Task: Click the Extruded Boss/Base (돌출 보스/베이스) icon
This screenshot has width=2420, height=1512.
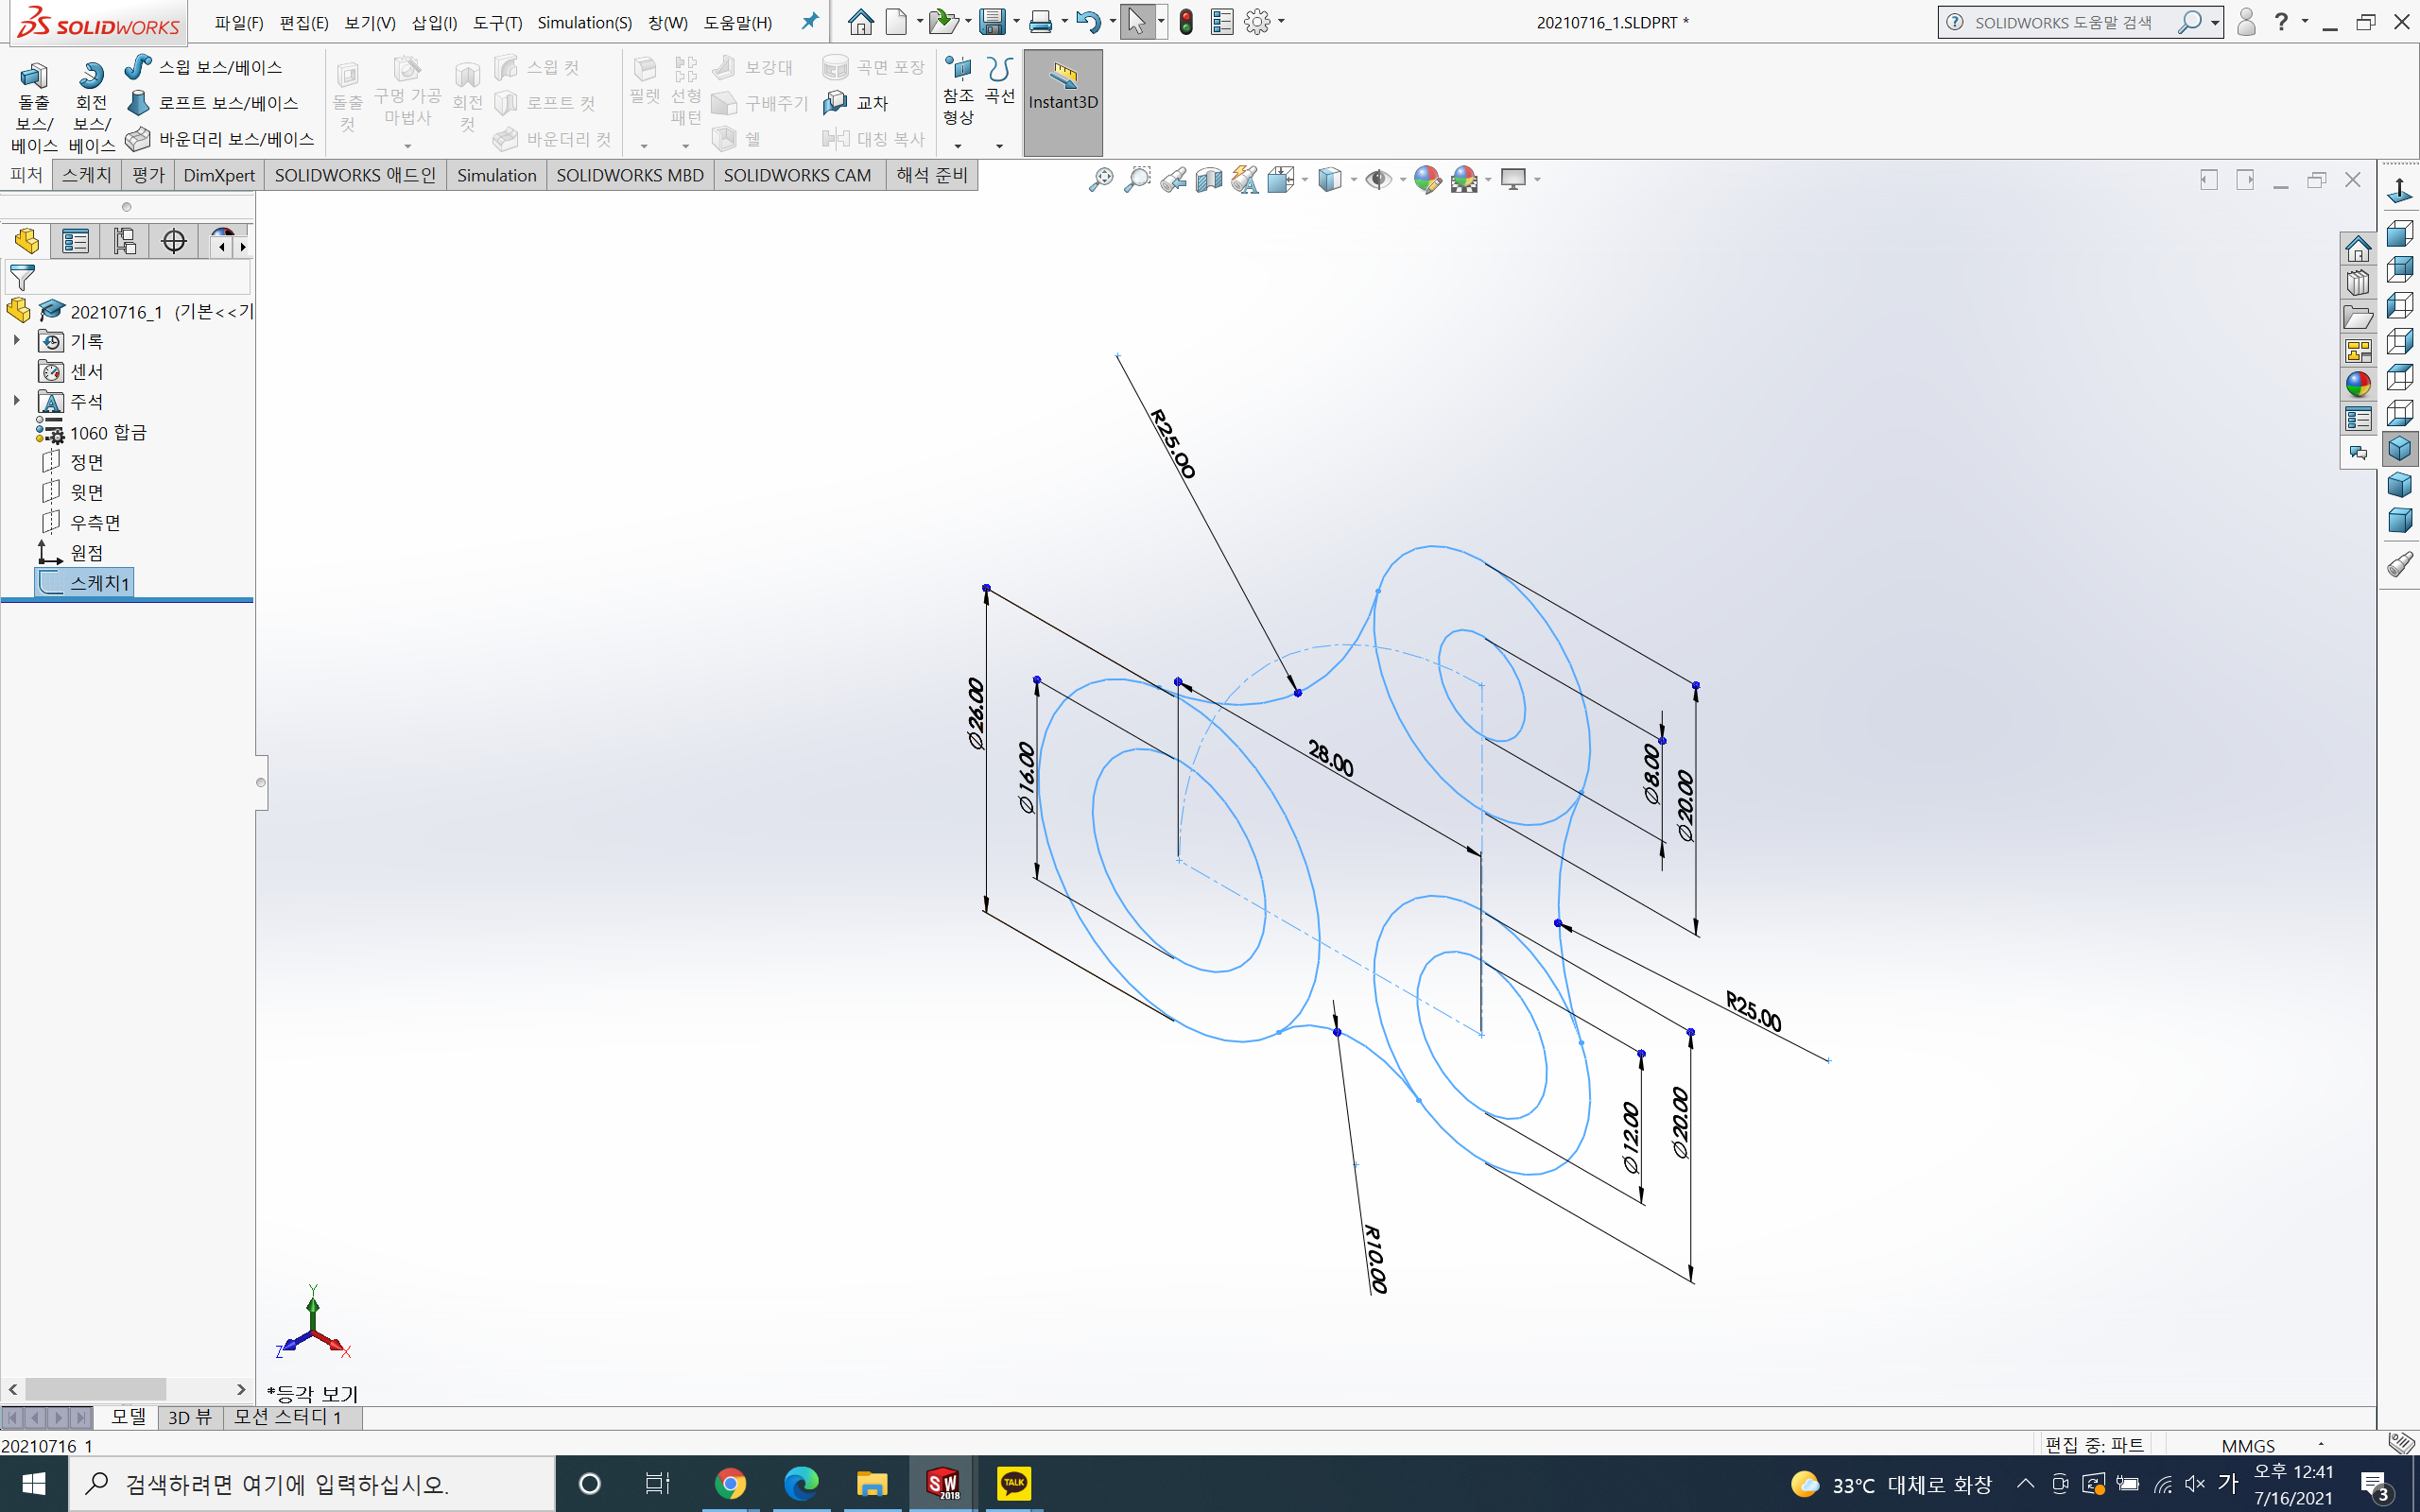Action: (x=33, y=76)
